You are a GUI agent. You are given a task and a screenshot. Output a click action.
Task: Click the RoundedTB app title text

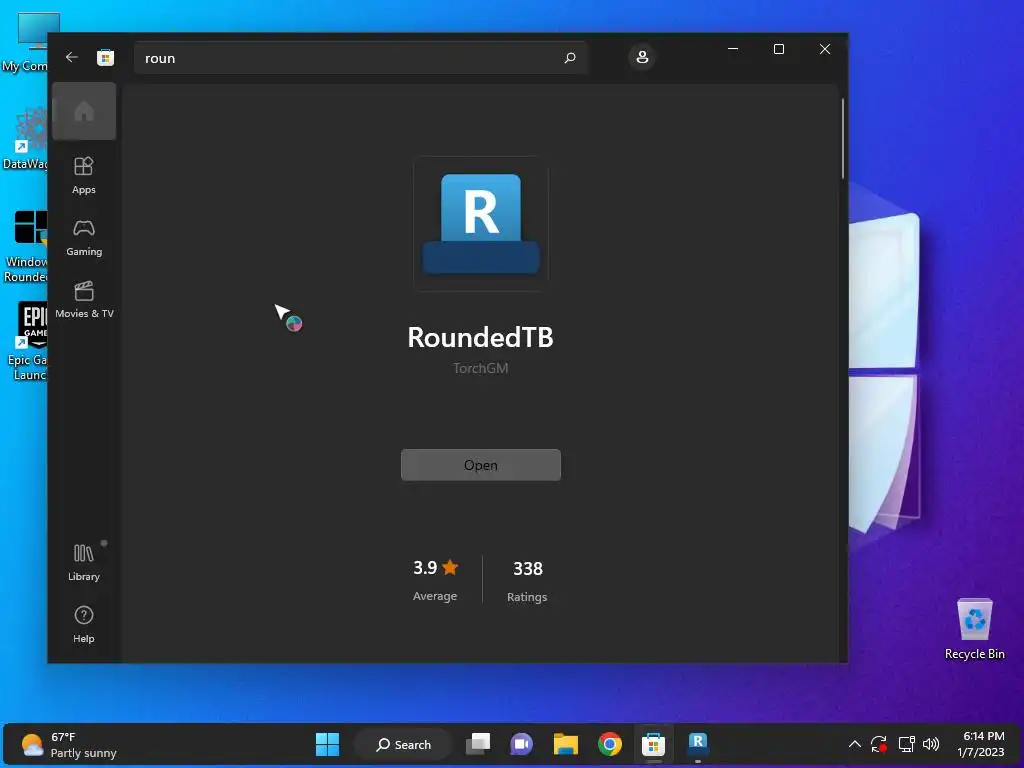[481, 338]
